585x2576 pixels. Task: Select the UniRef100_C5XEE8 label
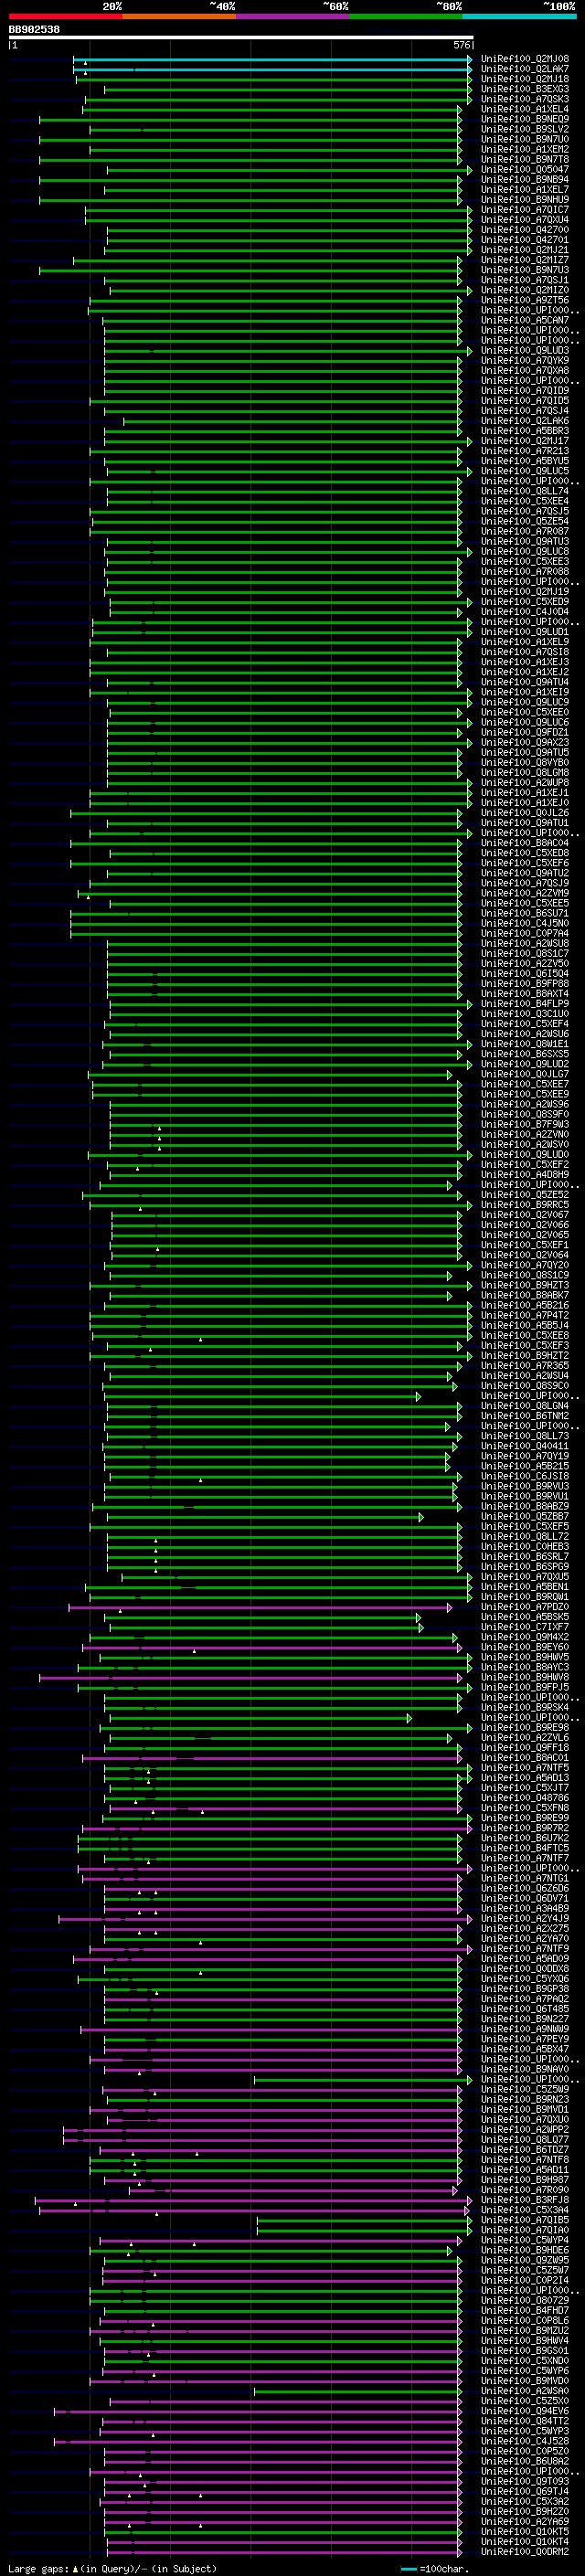tap(525, 1336)
